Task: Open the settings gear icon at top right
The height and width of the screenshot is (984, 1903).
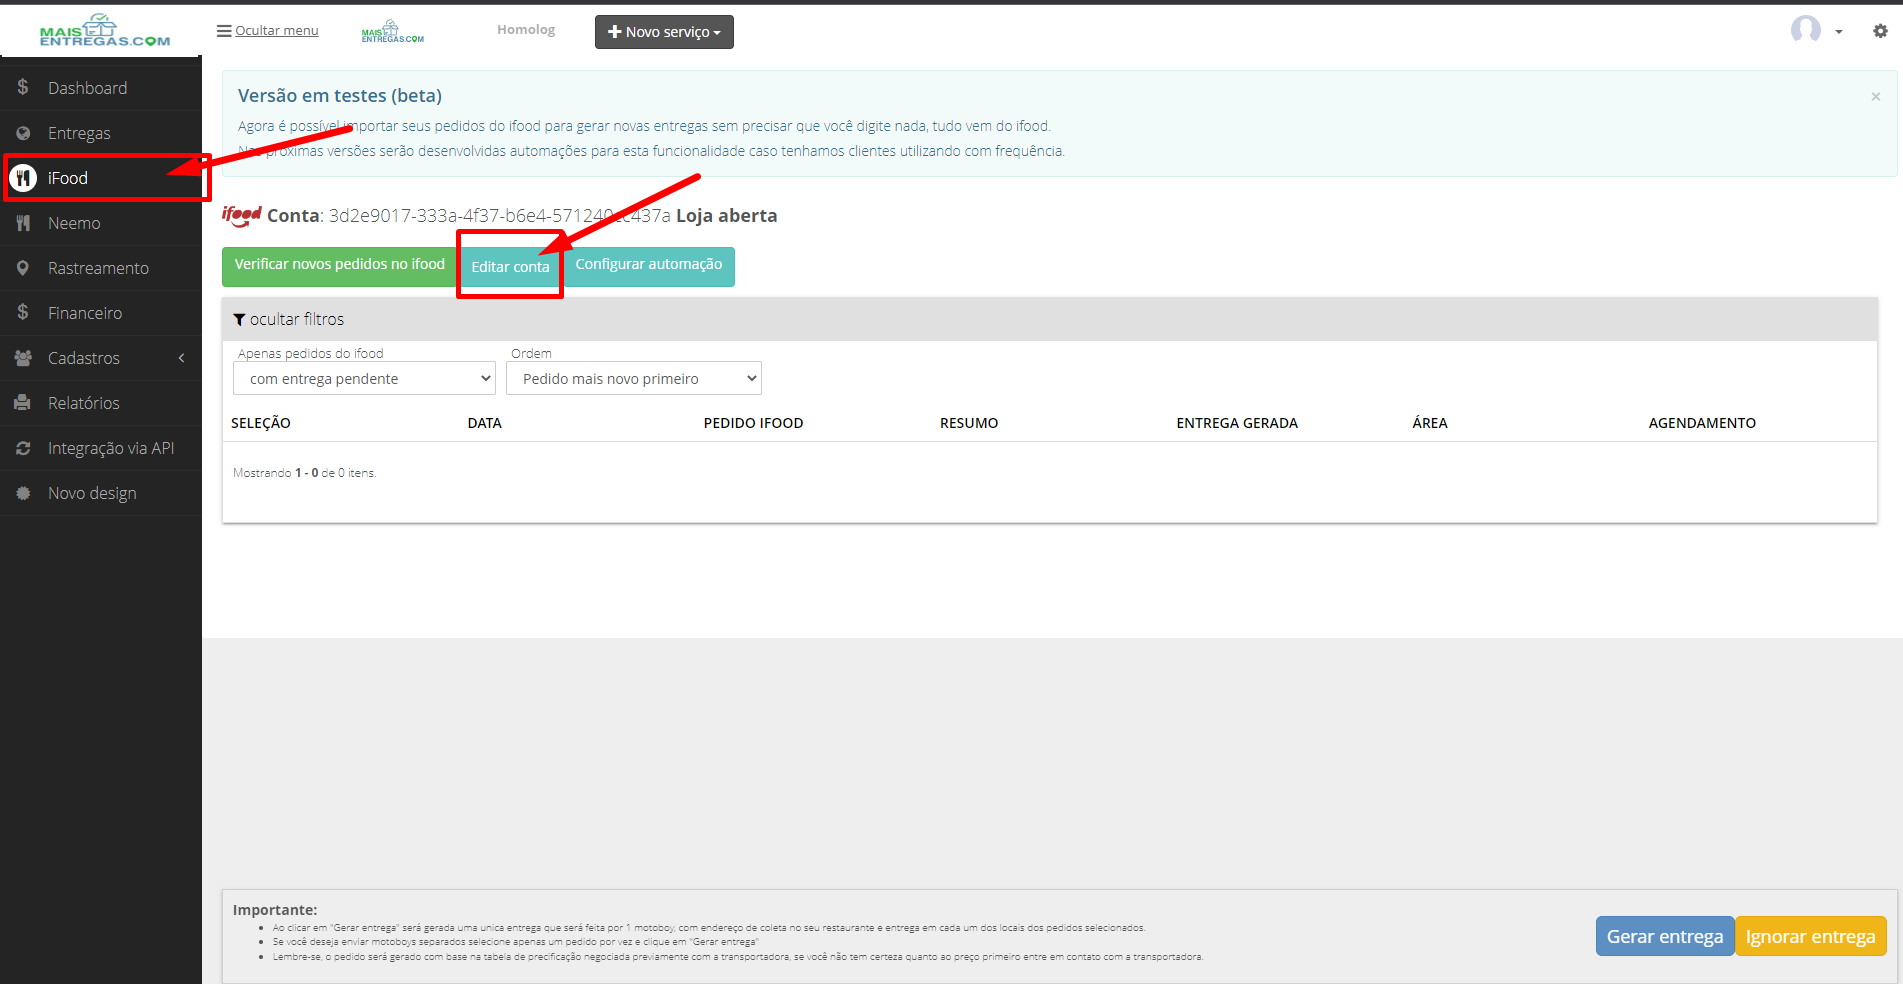Action: click(x=1880, y=31)
